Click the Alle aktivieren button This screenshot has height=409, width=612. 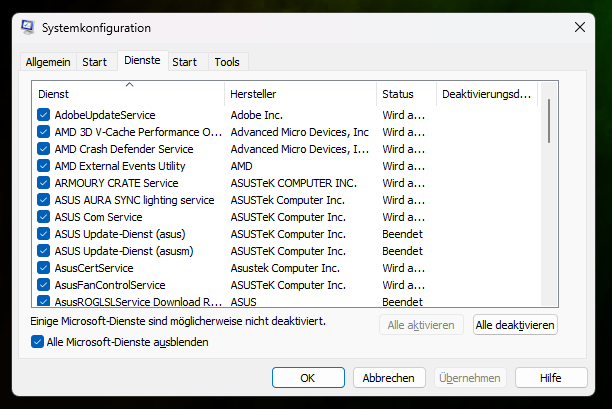coord(421,325)
